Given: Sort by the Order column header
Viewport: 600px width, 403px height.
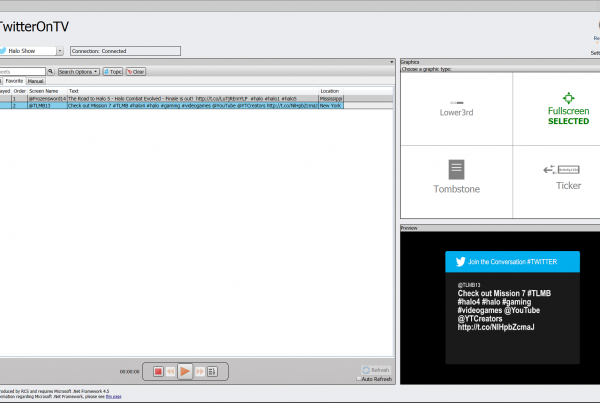Looking at the screenshot, I should (x=20, y=91).
